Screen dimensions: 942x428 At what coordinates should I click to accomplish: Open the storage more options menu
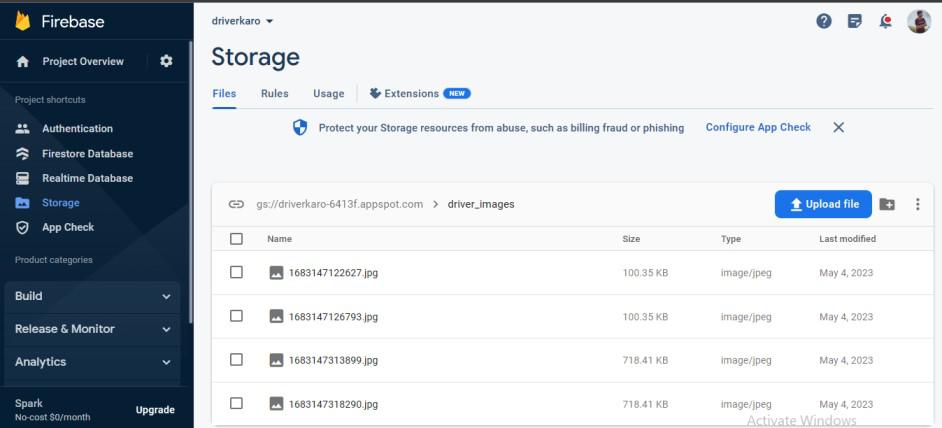[x=917, y=204]
